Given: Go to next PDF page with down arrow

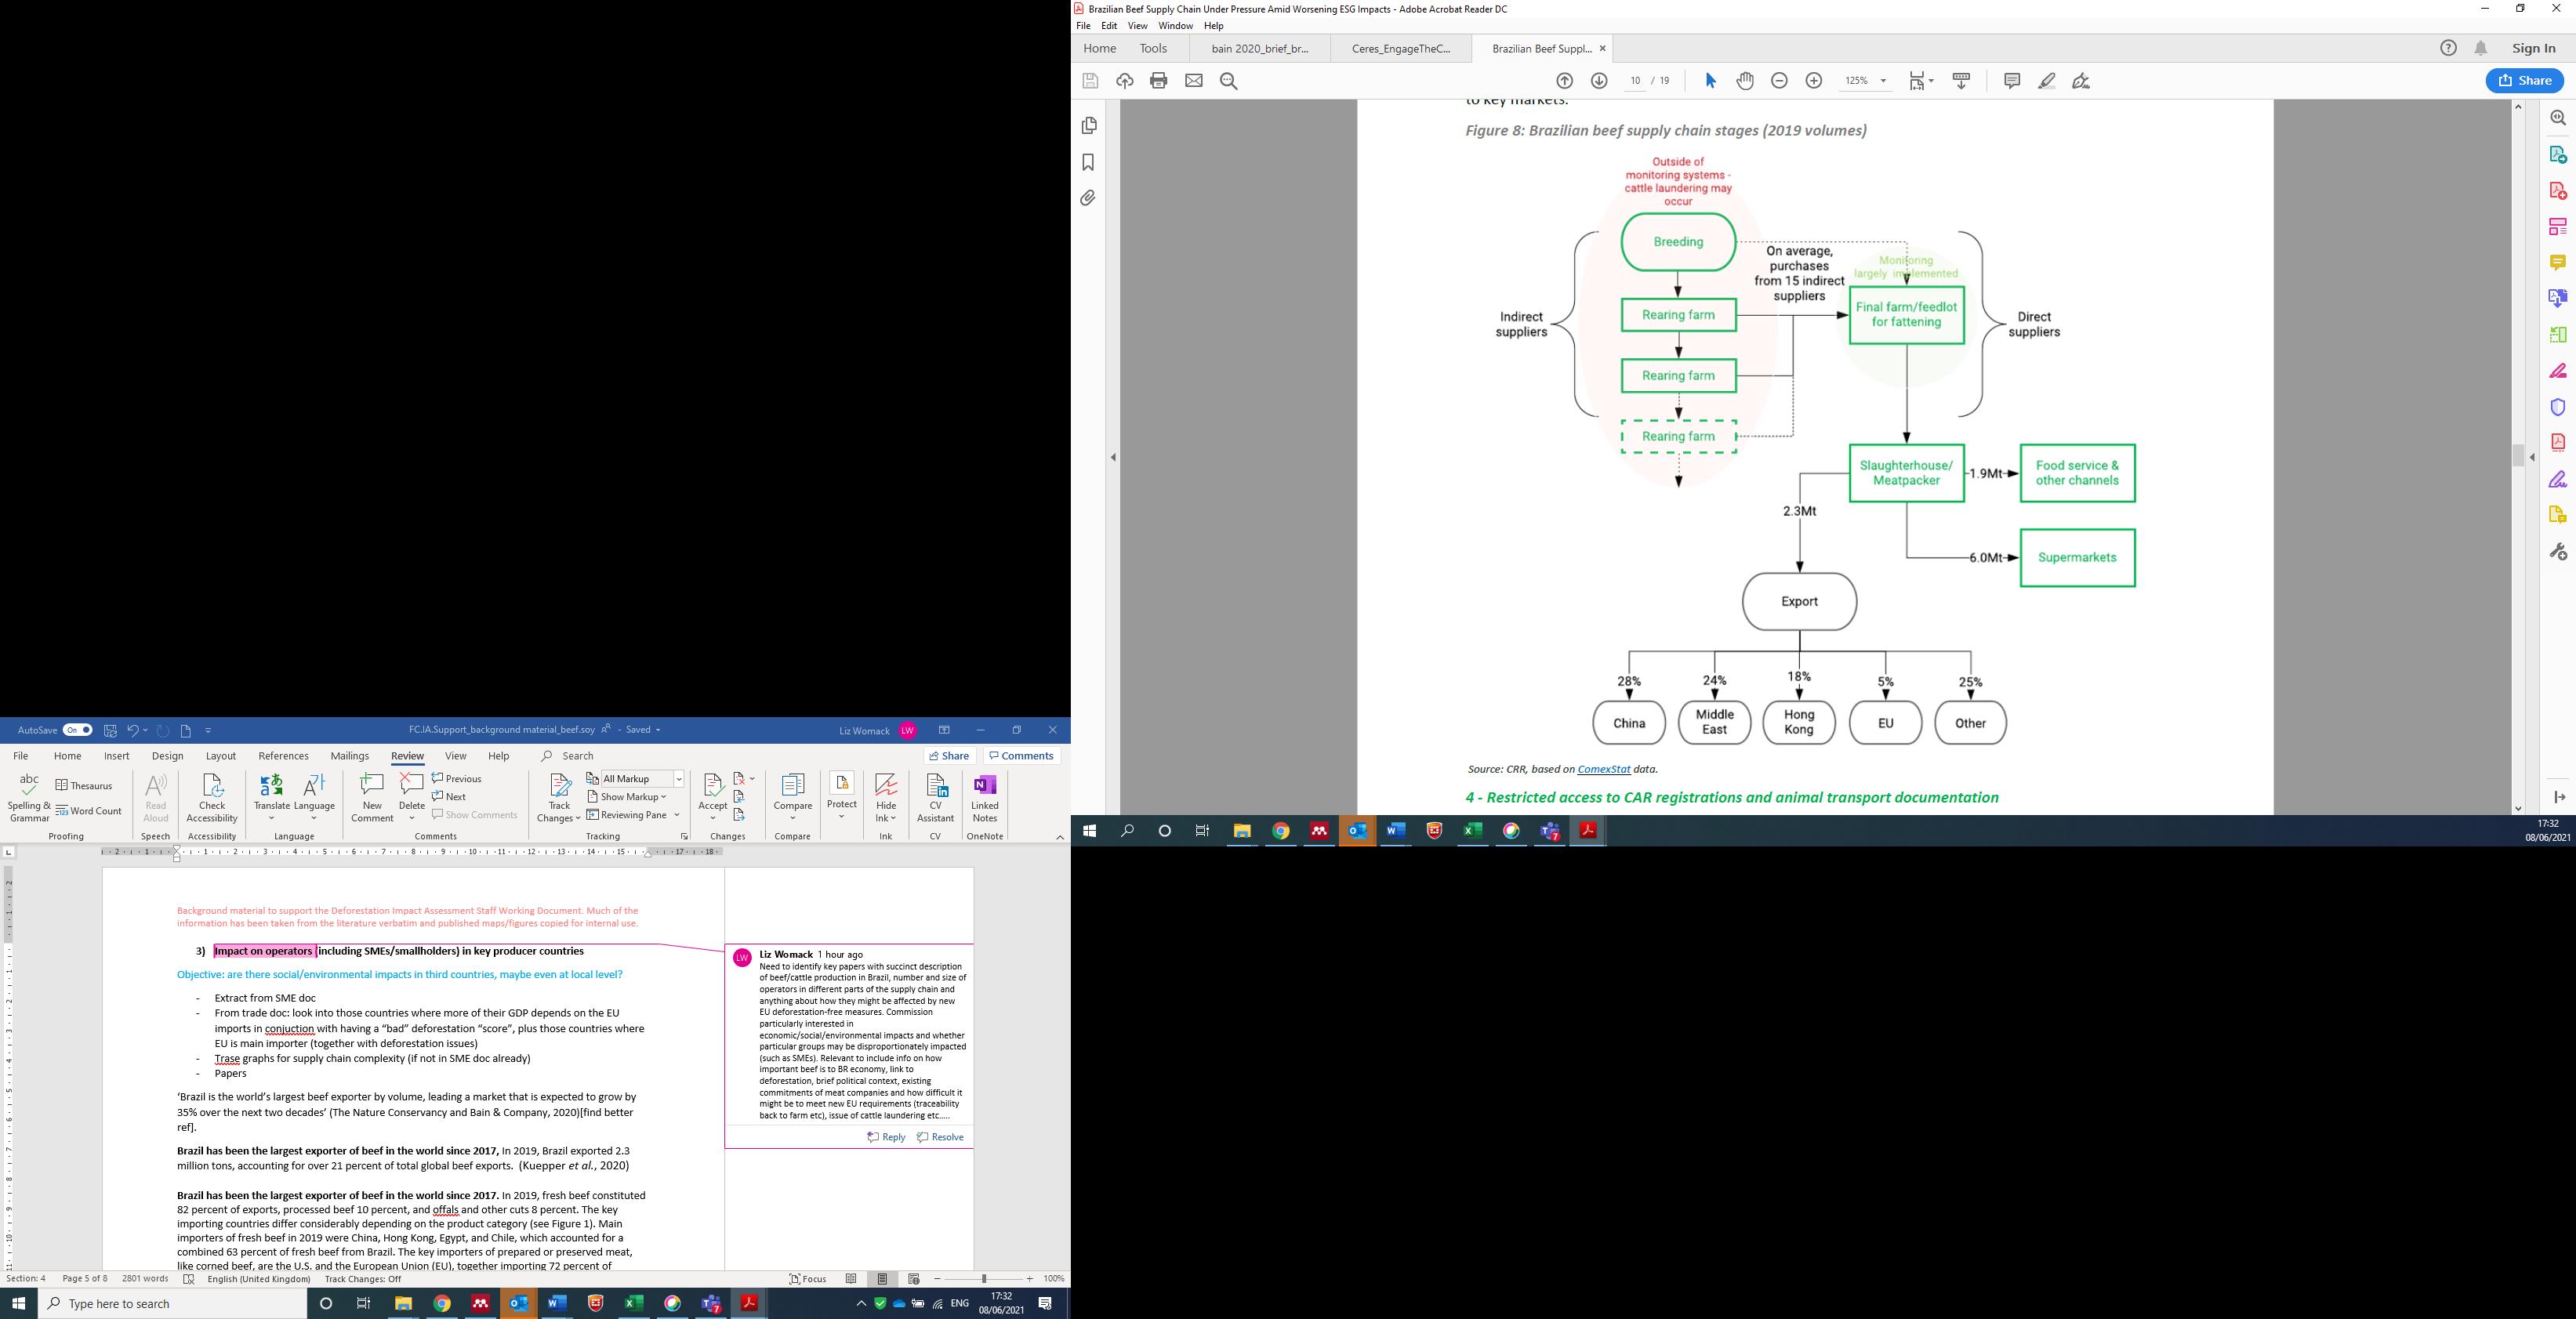Looking at the screenshot, I should click(x=1599, y=81).
